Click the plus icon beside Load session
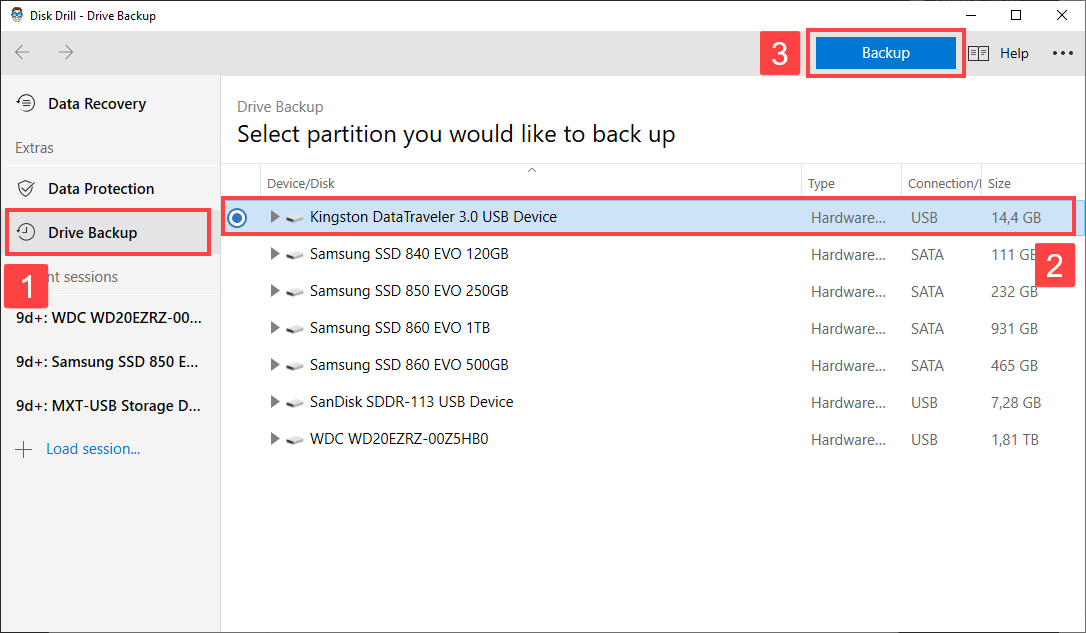 point(24,449)
